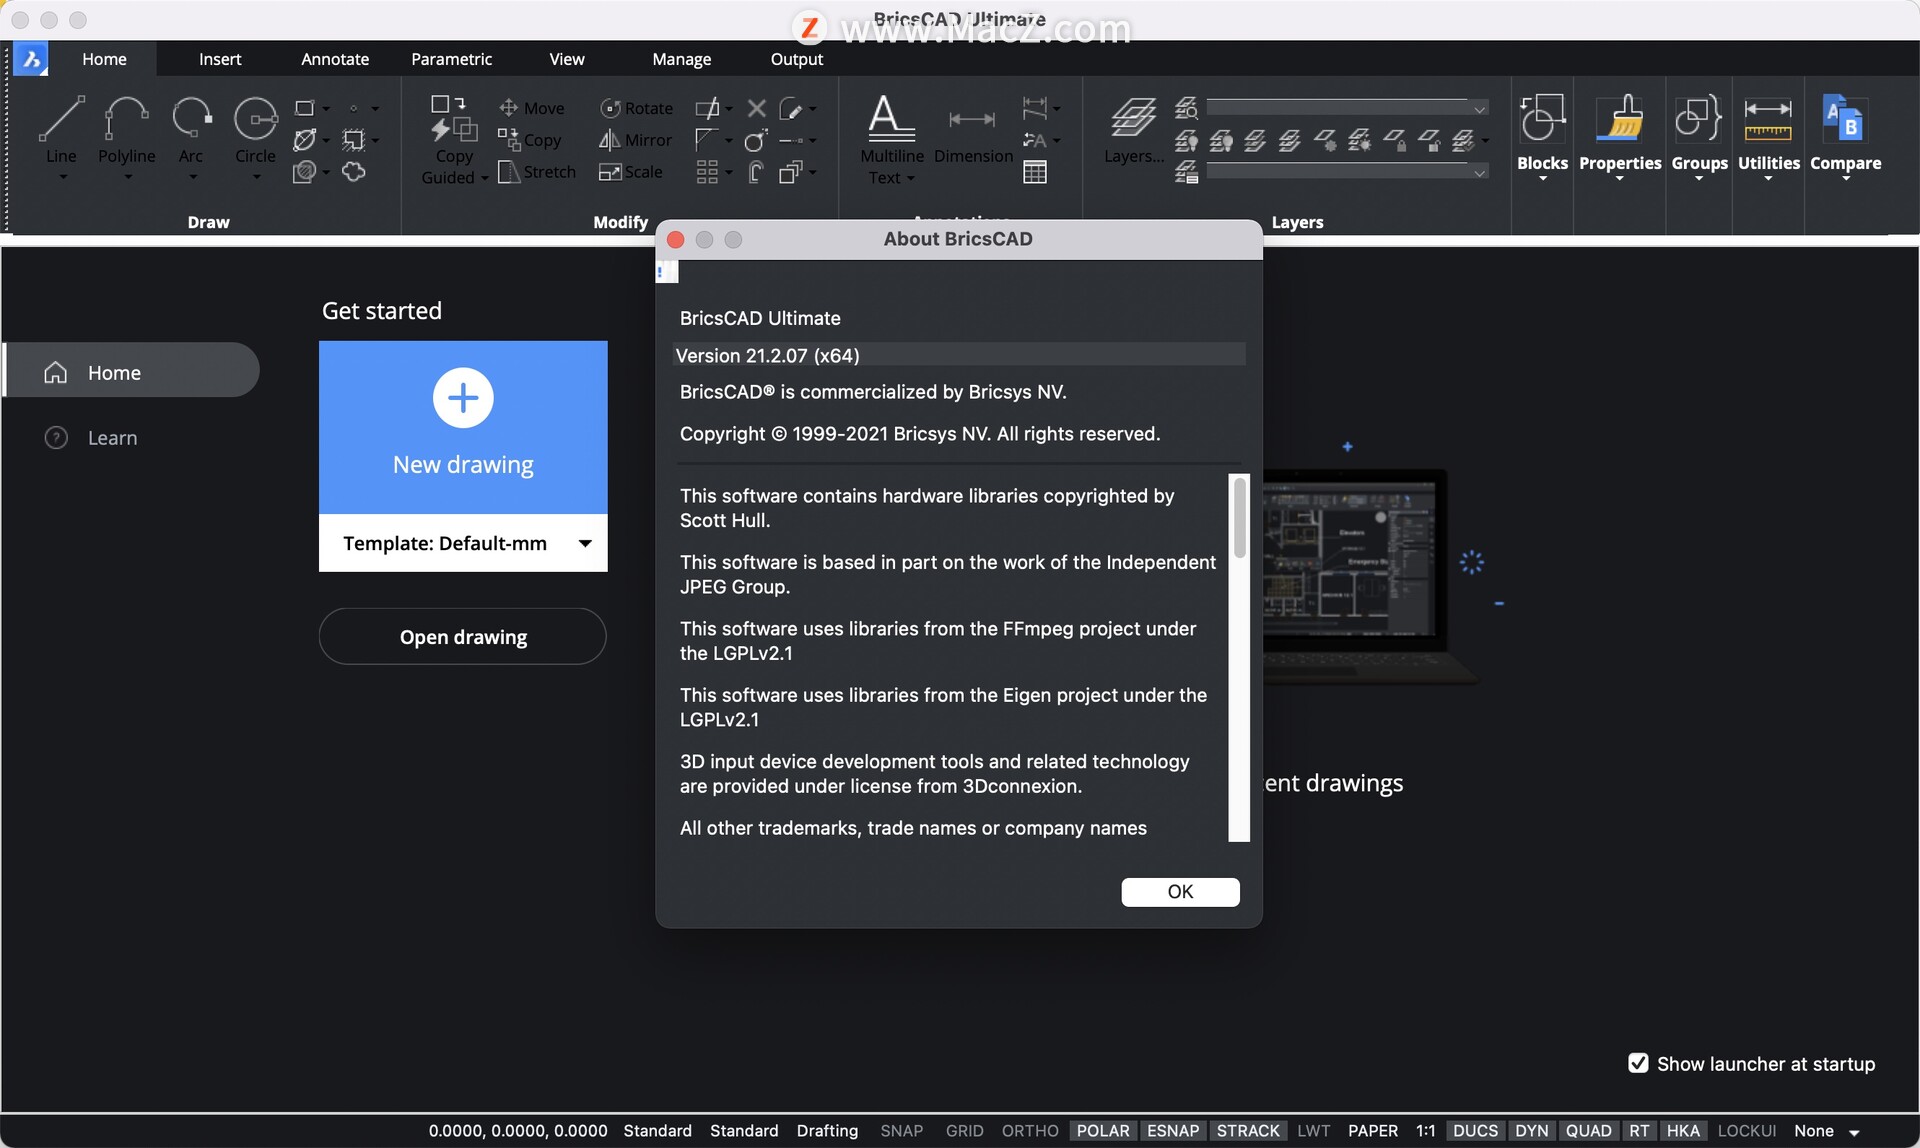Click the New drawing tile
The width and height of the screenshot is (1920, 1148).
463,428
